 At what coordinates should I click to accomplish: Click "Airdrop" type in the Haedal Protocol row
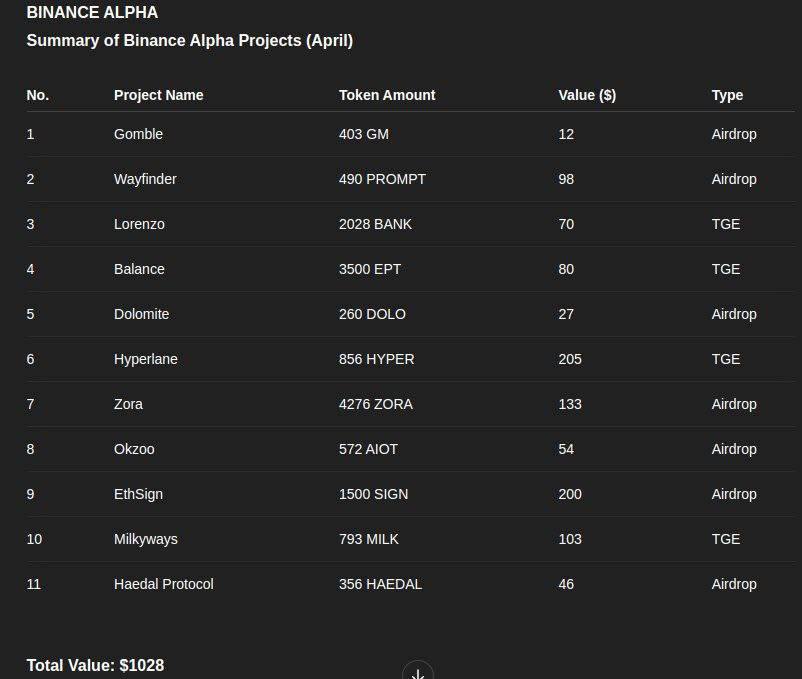tap(734, 584)
